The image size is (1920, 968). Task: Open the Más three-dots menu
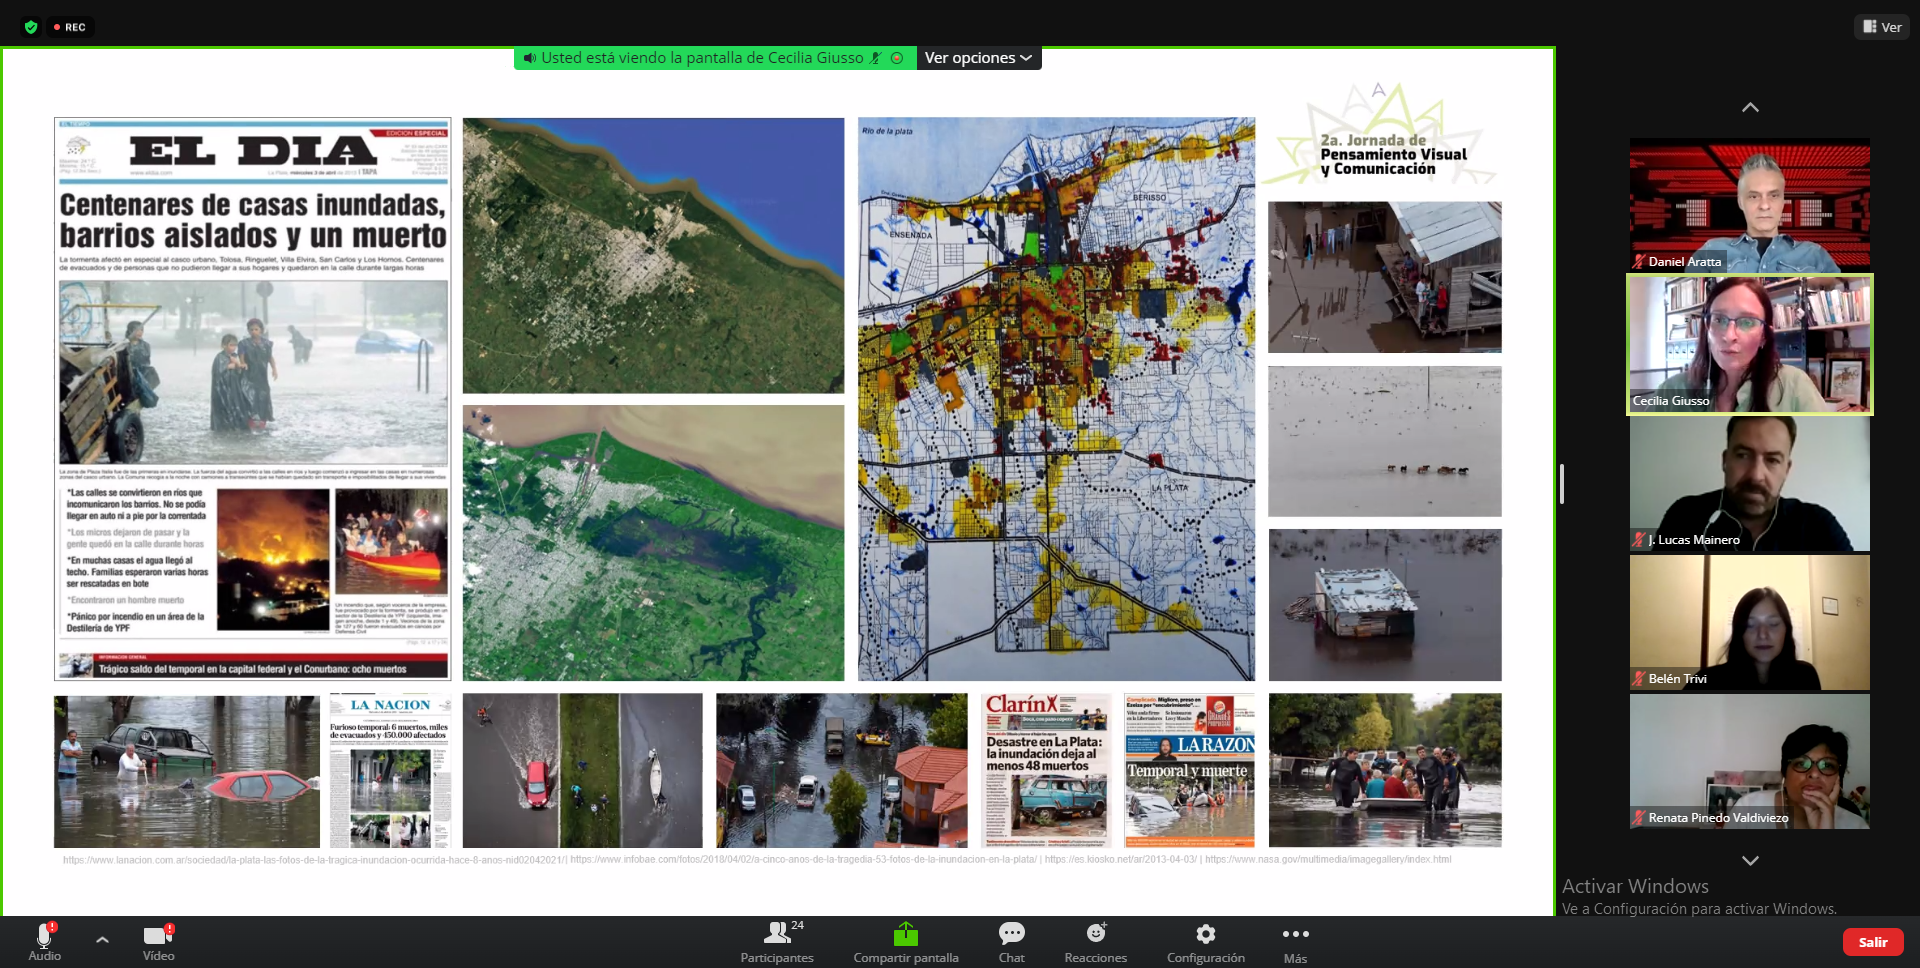1295,942
